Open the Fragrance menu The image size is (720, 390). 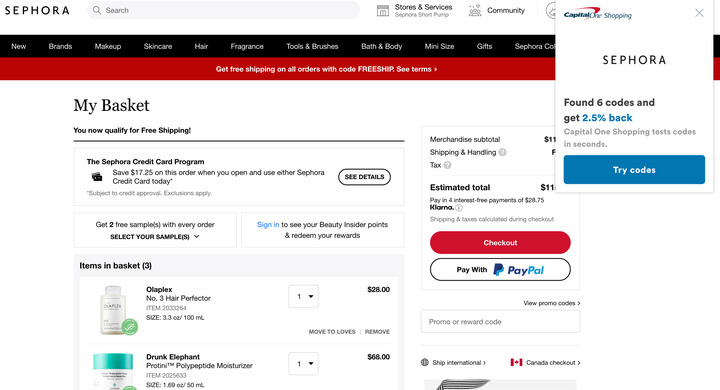pos(247,46)
